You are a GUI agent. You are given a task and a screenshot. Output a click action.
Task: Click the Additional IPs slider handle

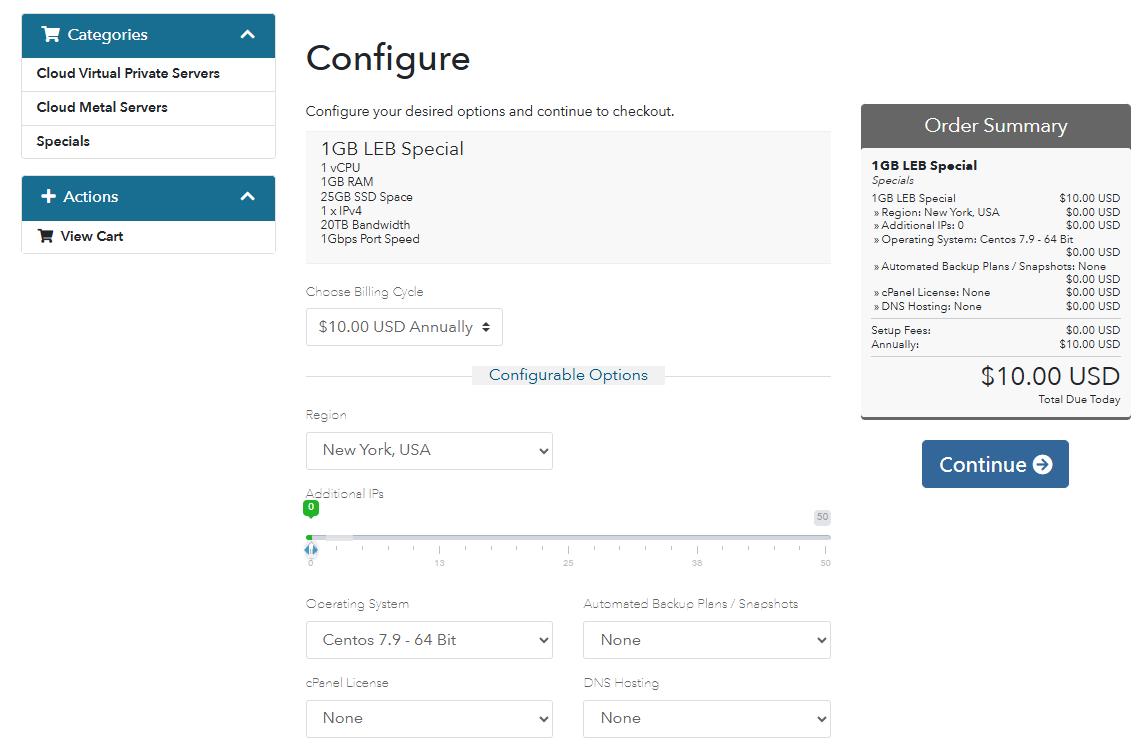pyautogui.click(x=311, y=548)
